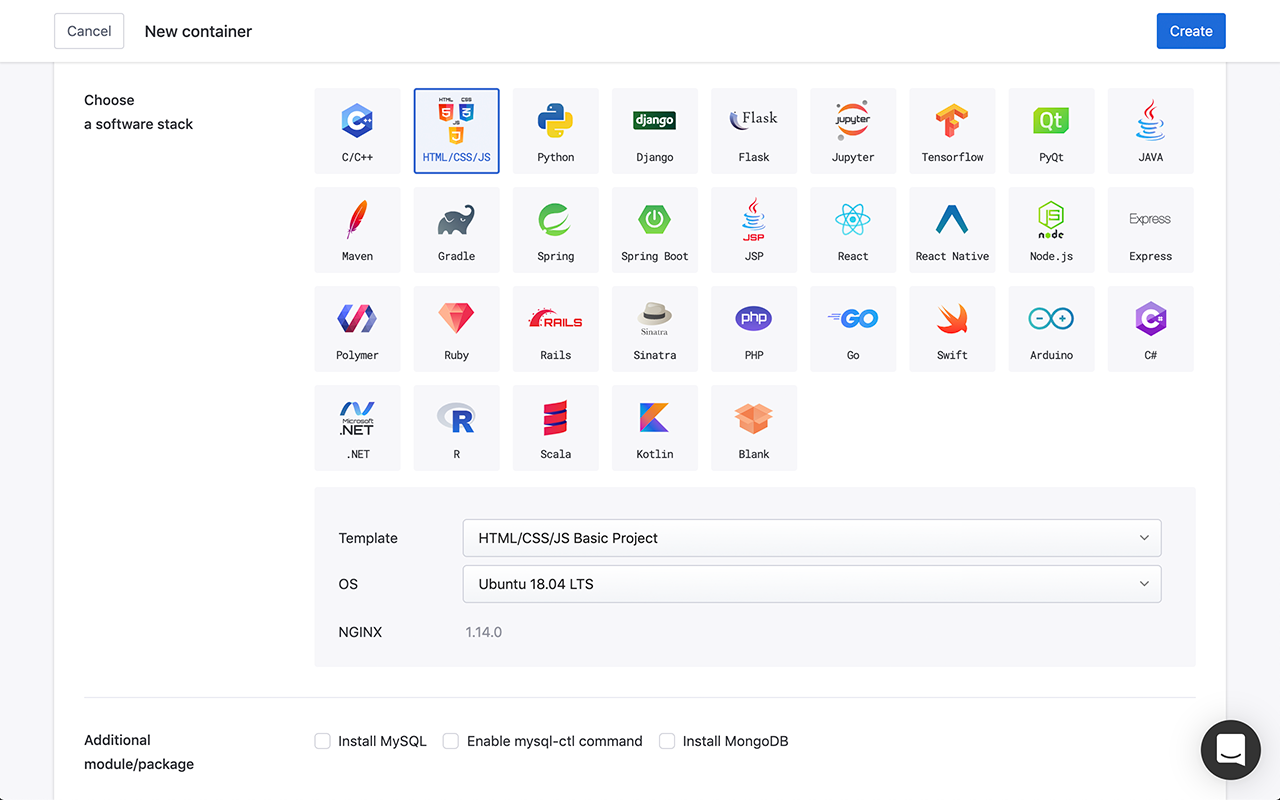The image size is (1280, 800).
Task: Select the Kotlin stack
Action: (x=654, y=427)
